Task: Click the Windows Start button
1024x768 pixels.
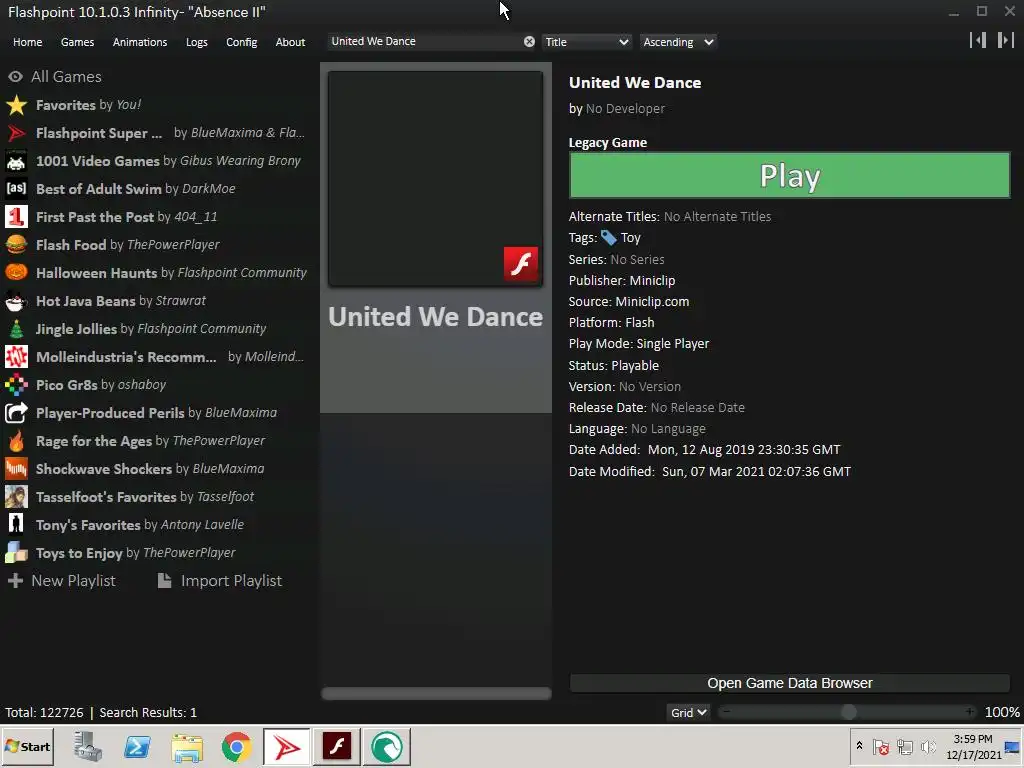Action: click(x=27, y=746)
